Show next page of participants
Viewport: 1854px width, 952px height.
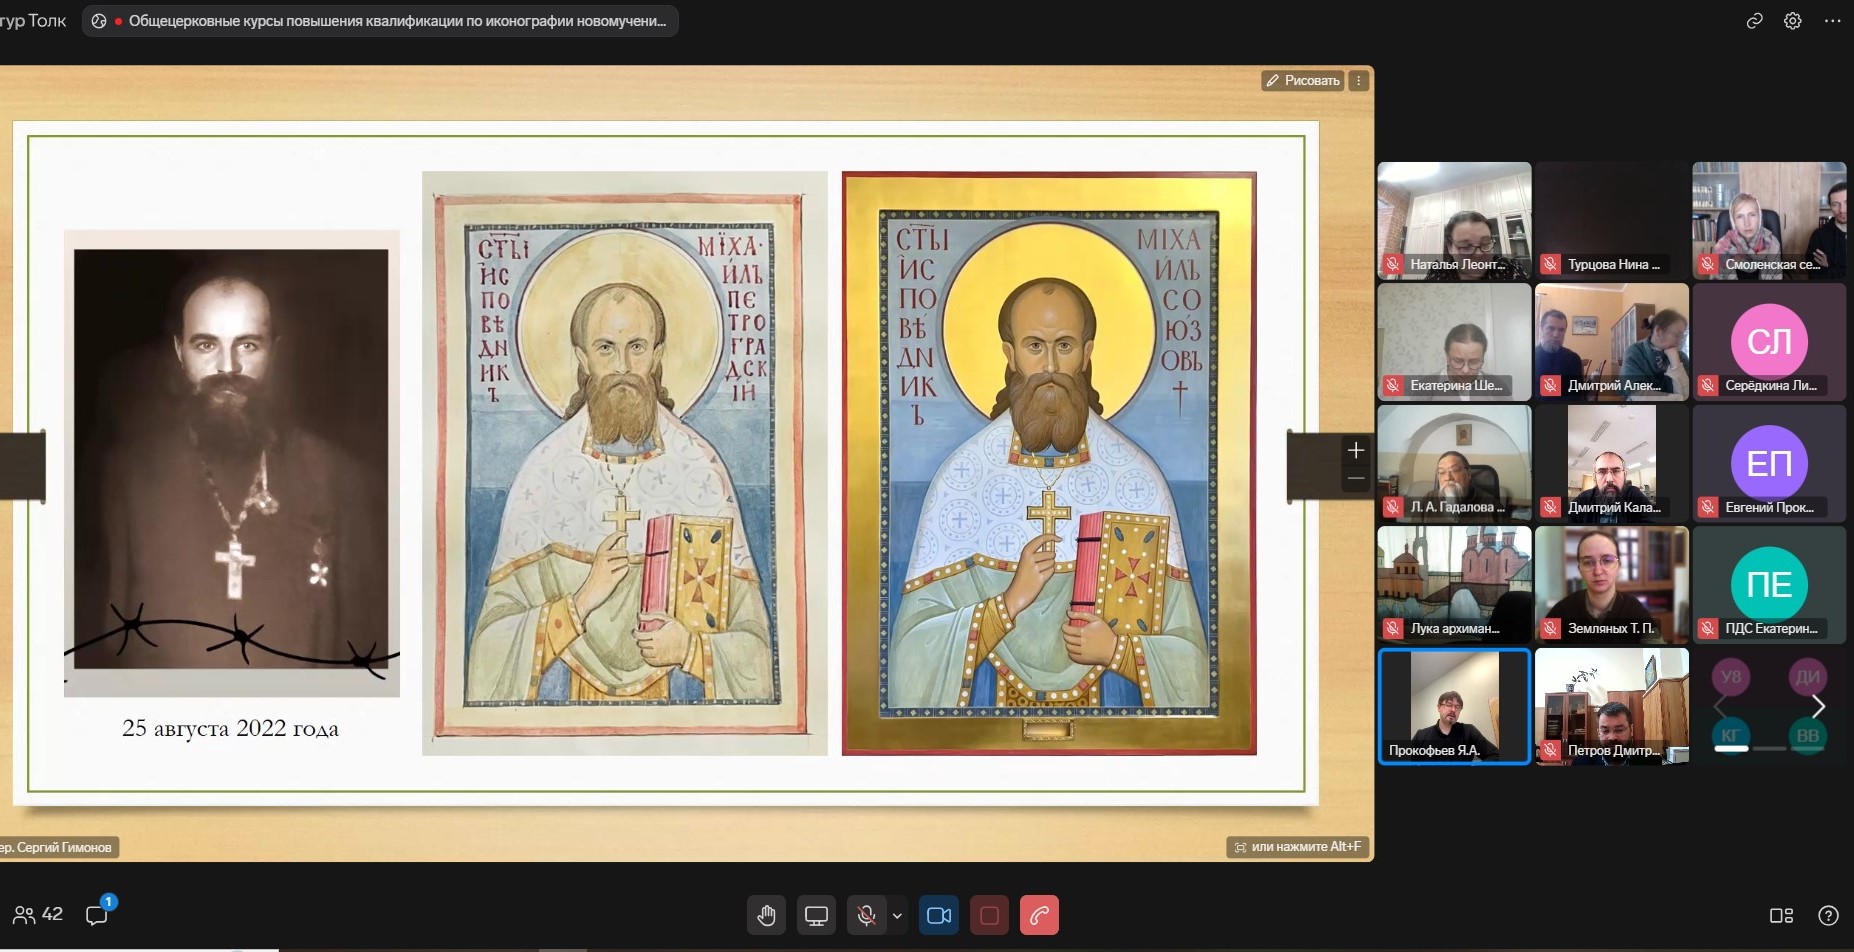click(x=1818, y=707)
